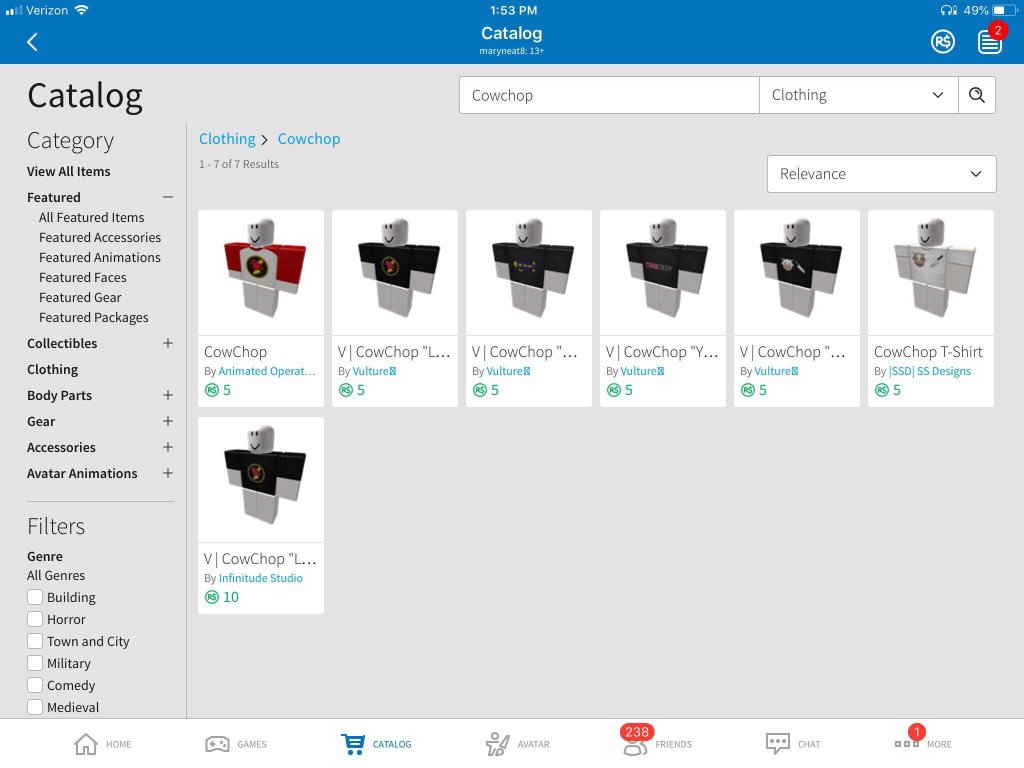Select Featured Gear
The image size is (1024, 768).
coord(80,297)
